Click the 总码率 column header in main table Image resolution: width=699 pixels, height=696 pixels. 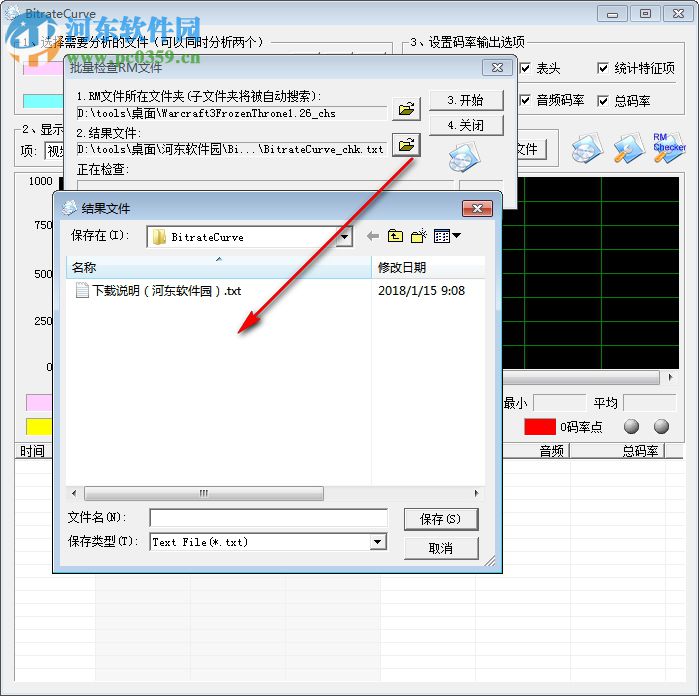617,451
